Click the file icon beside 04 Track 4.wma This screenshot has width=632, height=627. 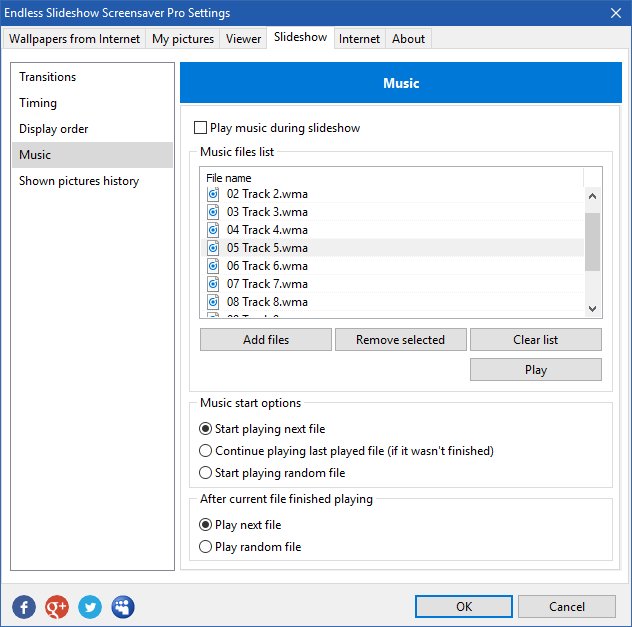click(213, 230)
